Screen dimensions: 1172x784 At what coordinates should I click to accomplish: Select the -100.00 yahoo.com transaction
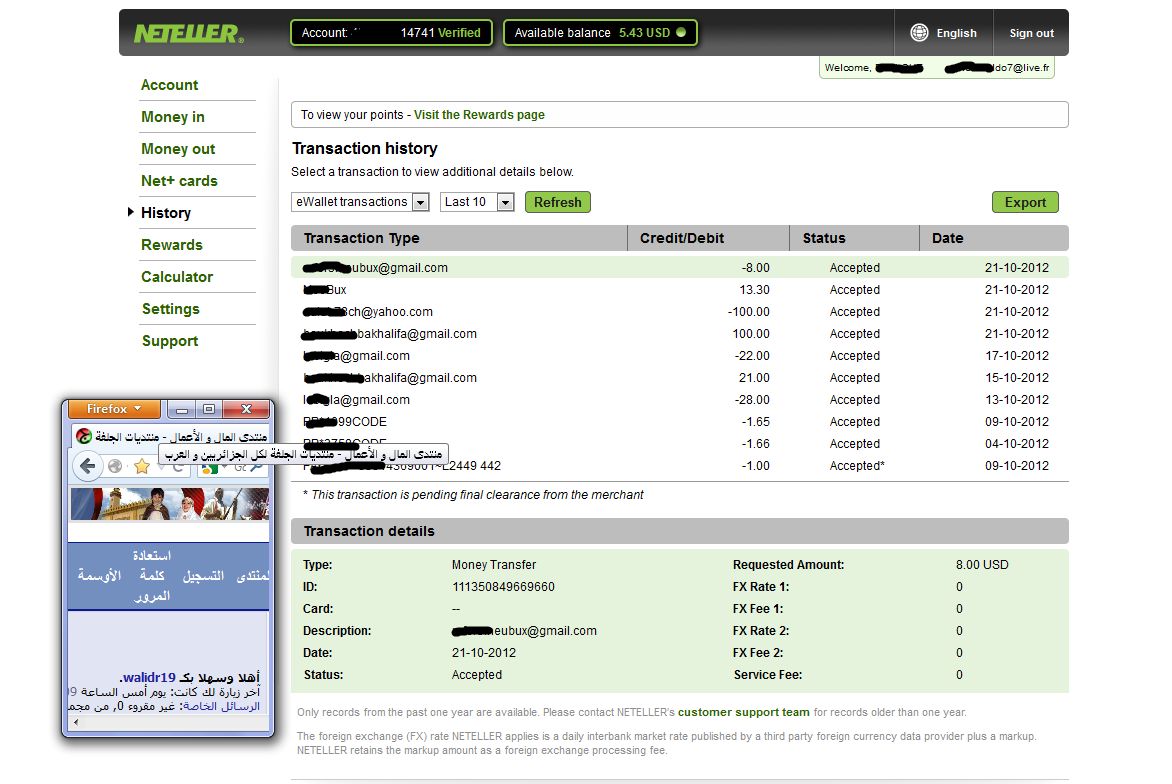(679, 312)
